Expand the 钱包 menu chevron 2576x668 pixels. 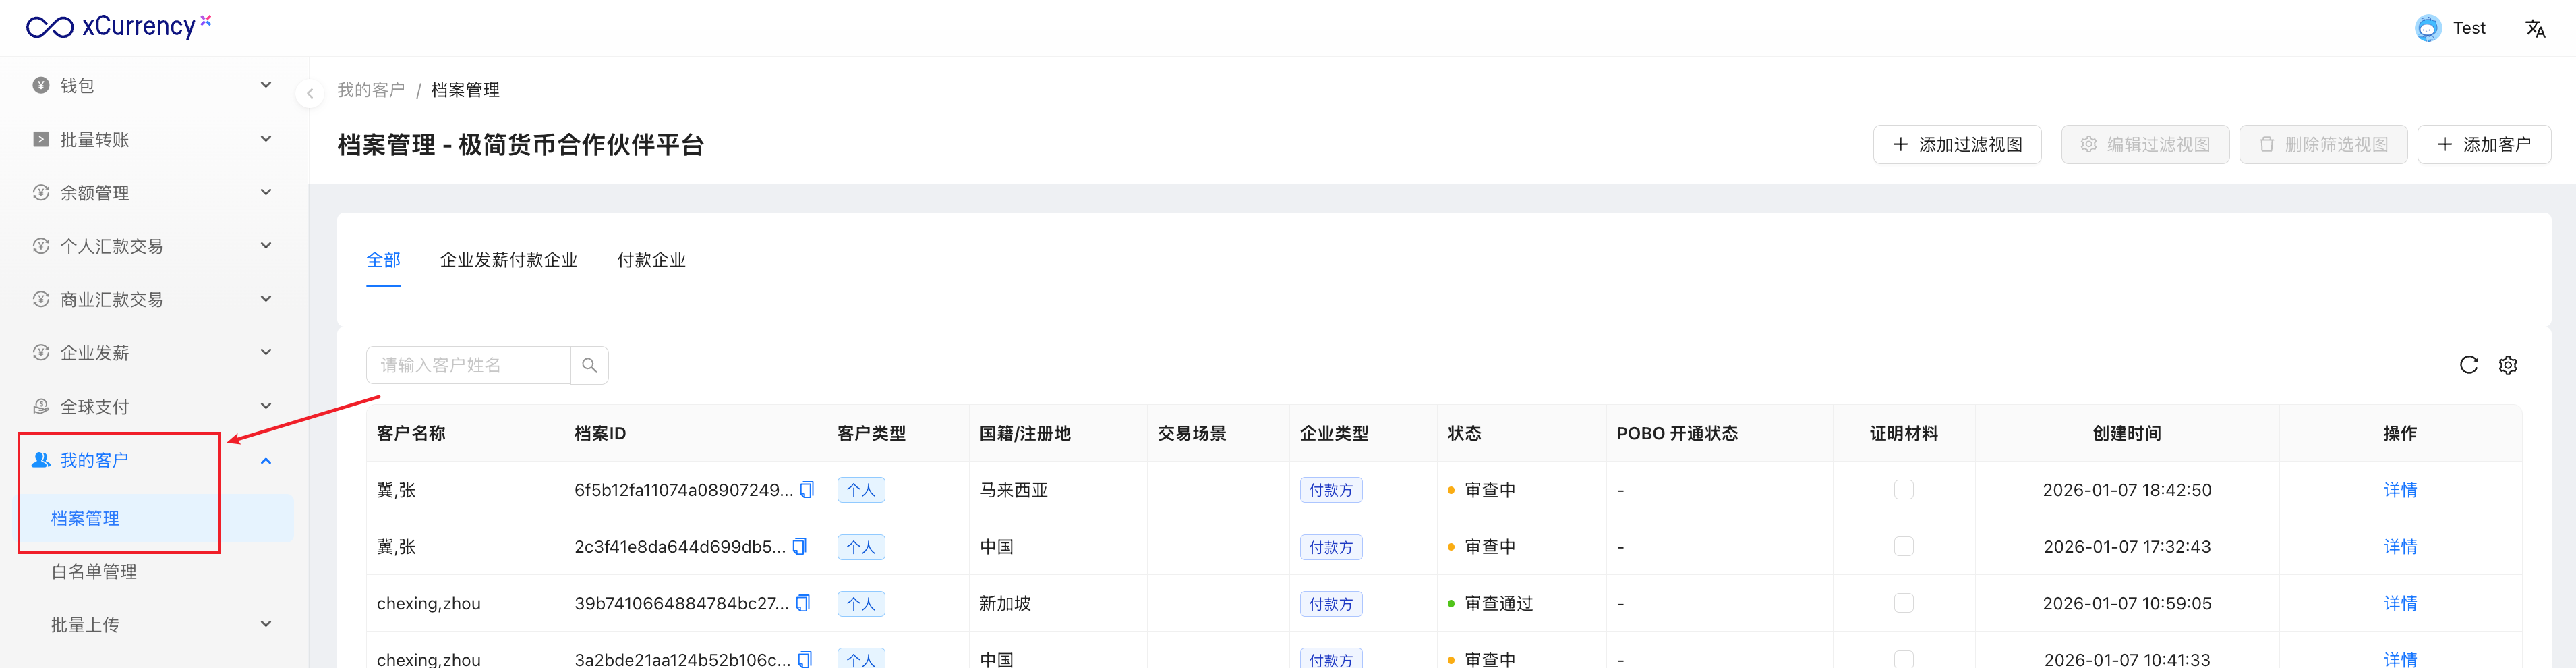[x=266, y=85]
